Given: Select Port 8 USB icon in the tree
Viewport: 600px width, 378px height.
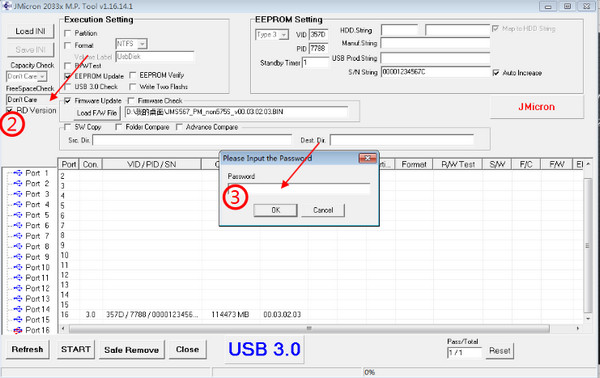Looking at the screenshot, I should tap(18, 246).
